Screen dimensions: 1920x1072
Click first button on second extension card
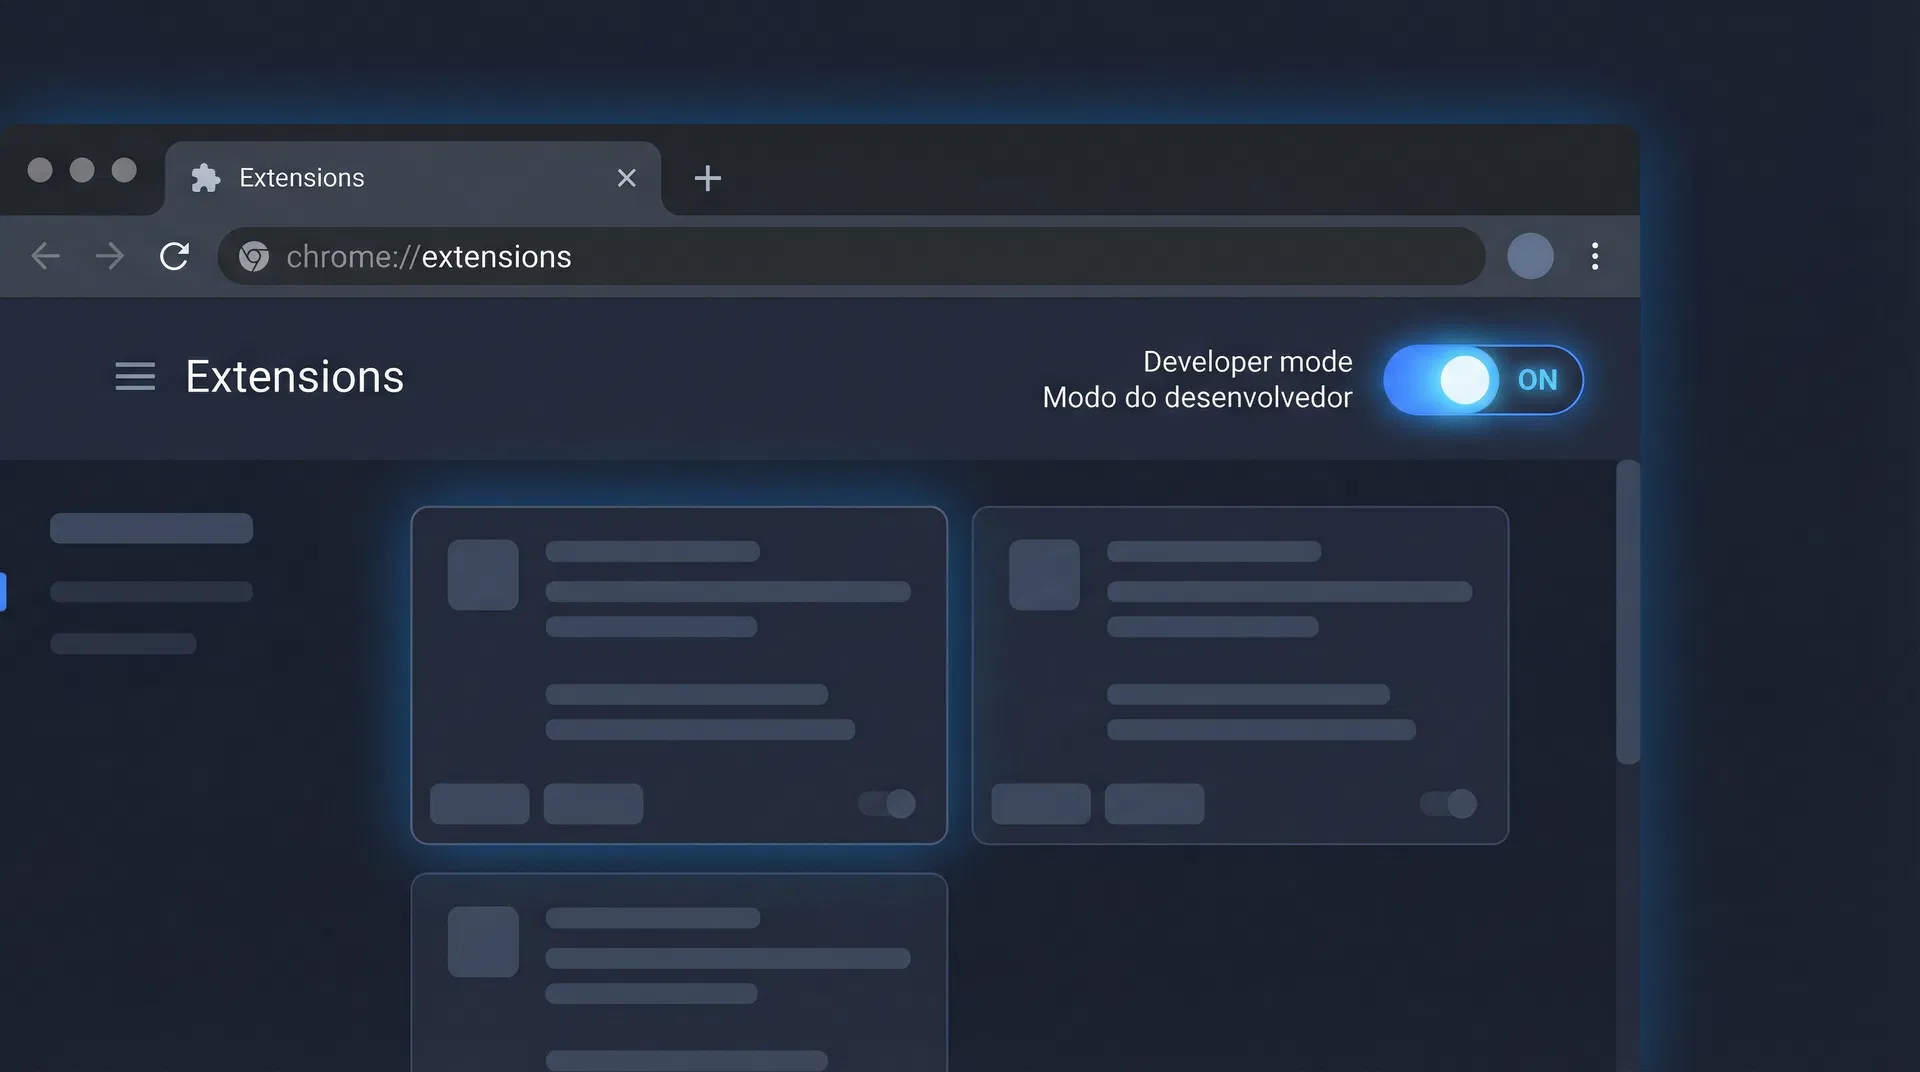(1040, 804)
